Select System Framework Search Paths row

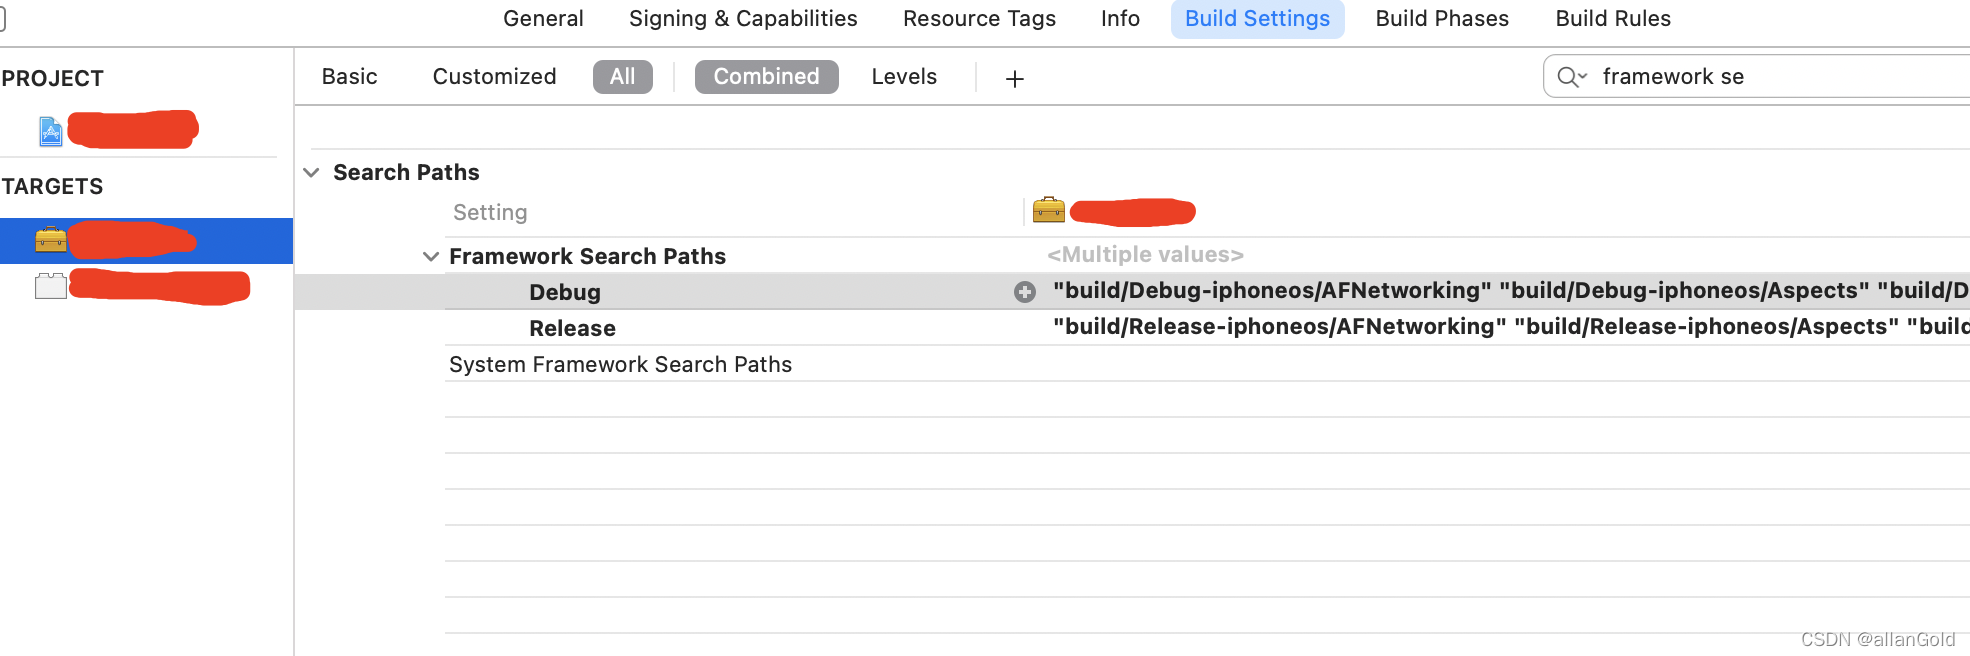coord(1207,364)
